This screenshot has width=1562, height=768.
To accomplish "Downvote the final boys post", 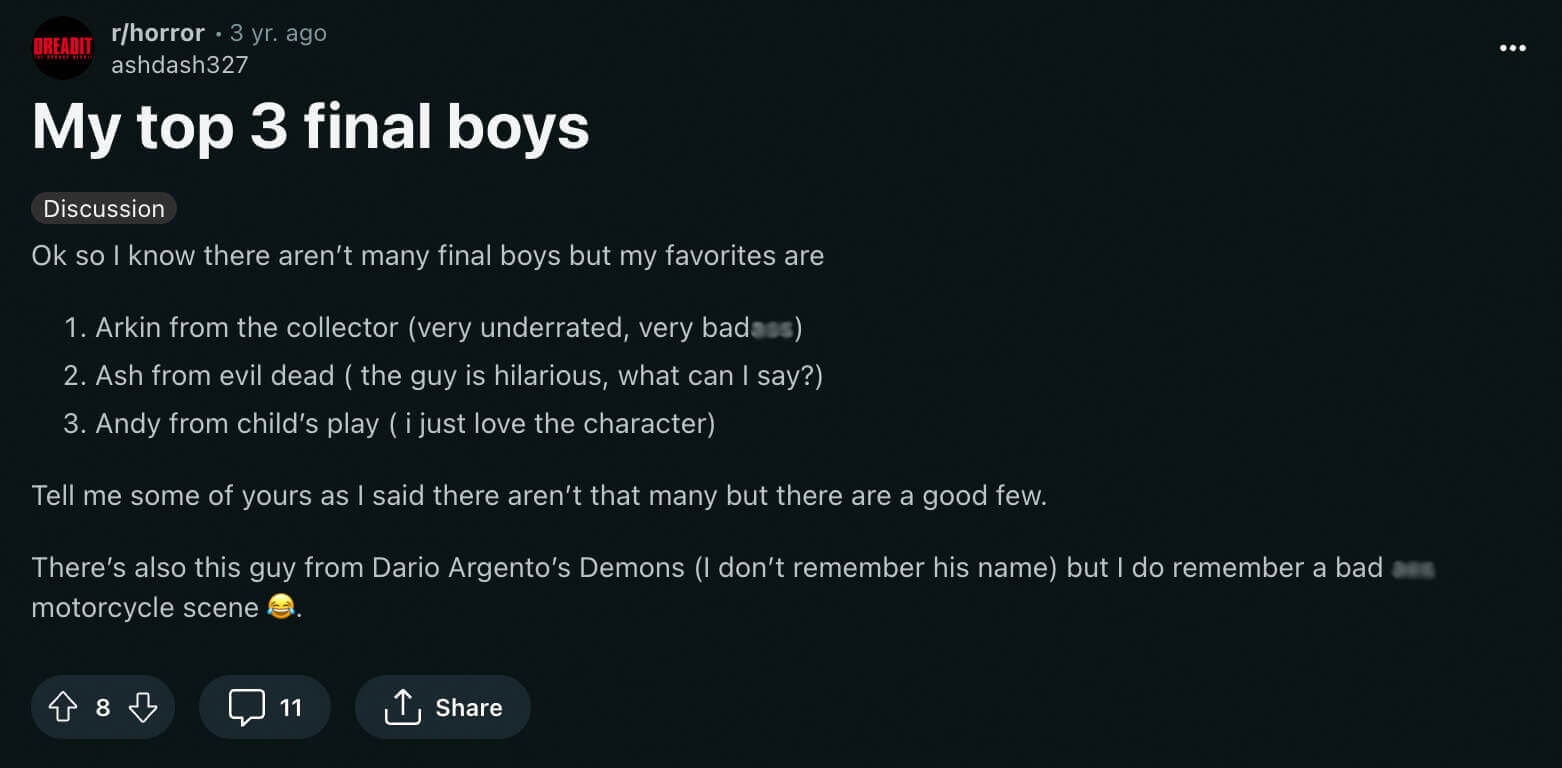I will [x=143, y=707].
